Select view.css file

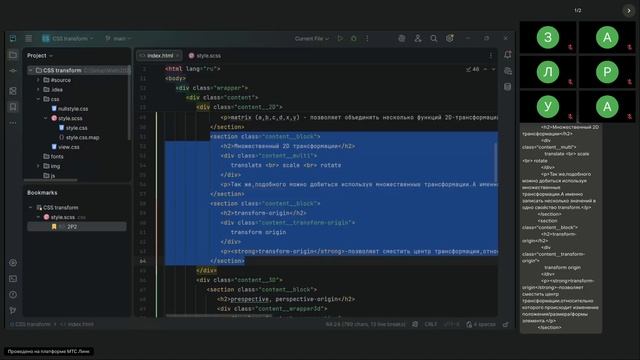(x=65, y=147)
